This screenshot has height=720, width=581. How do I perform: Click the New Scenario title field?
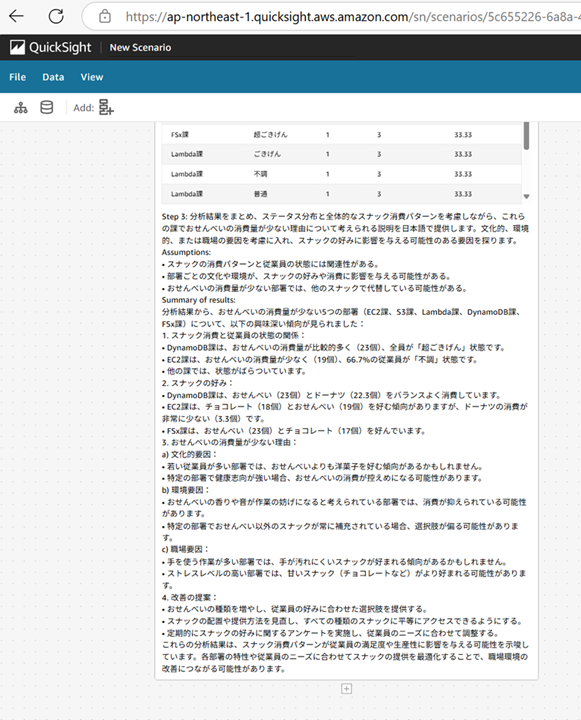[x=232, y=48]
